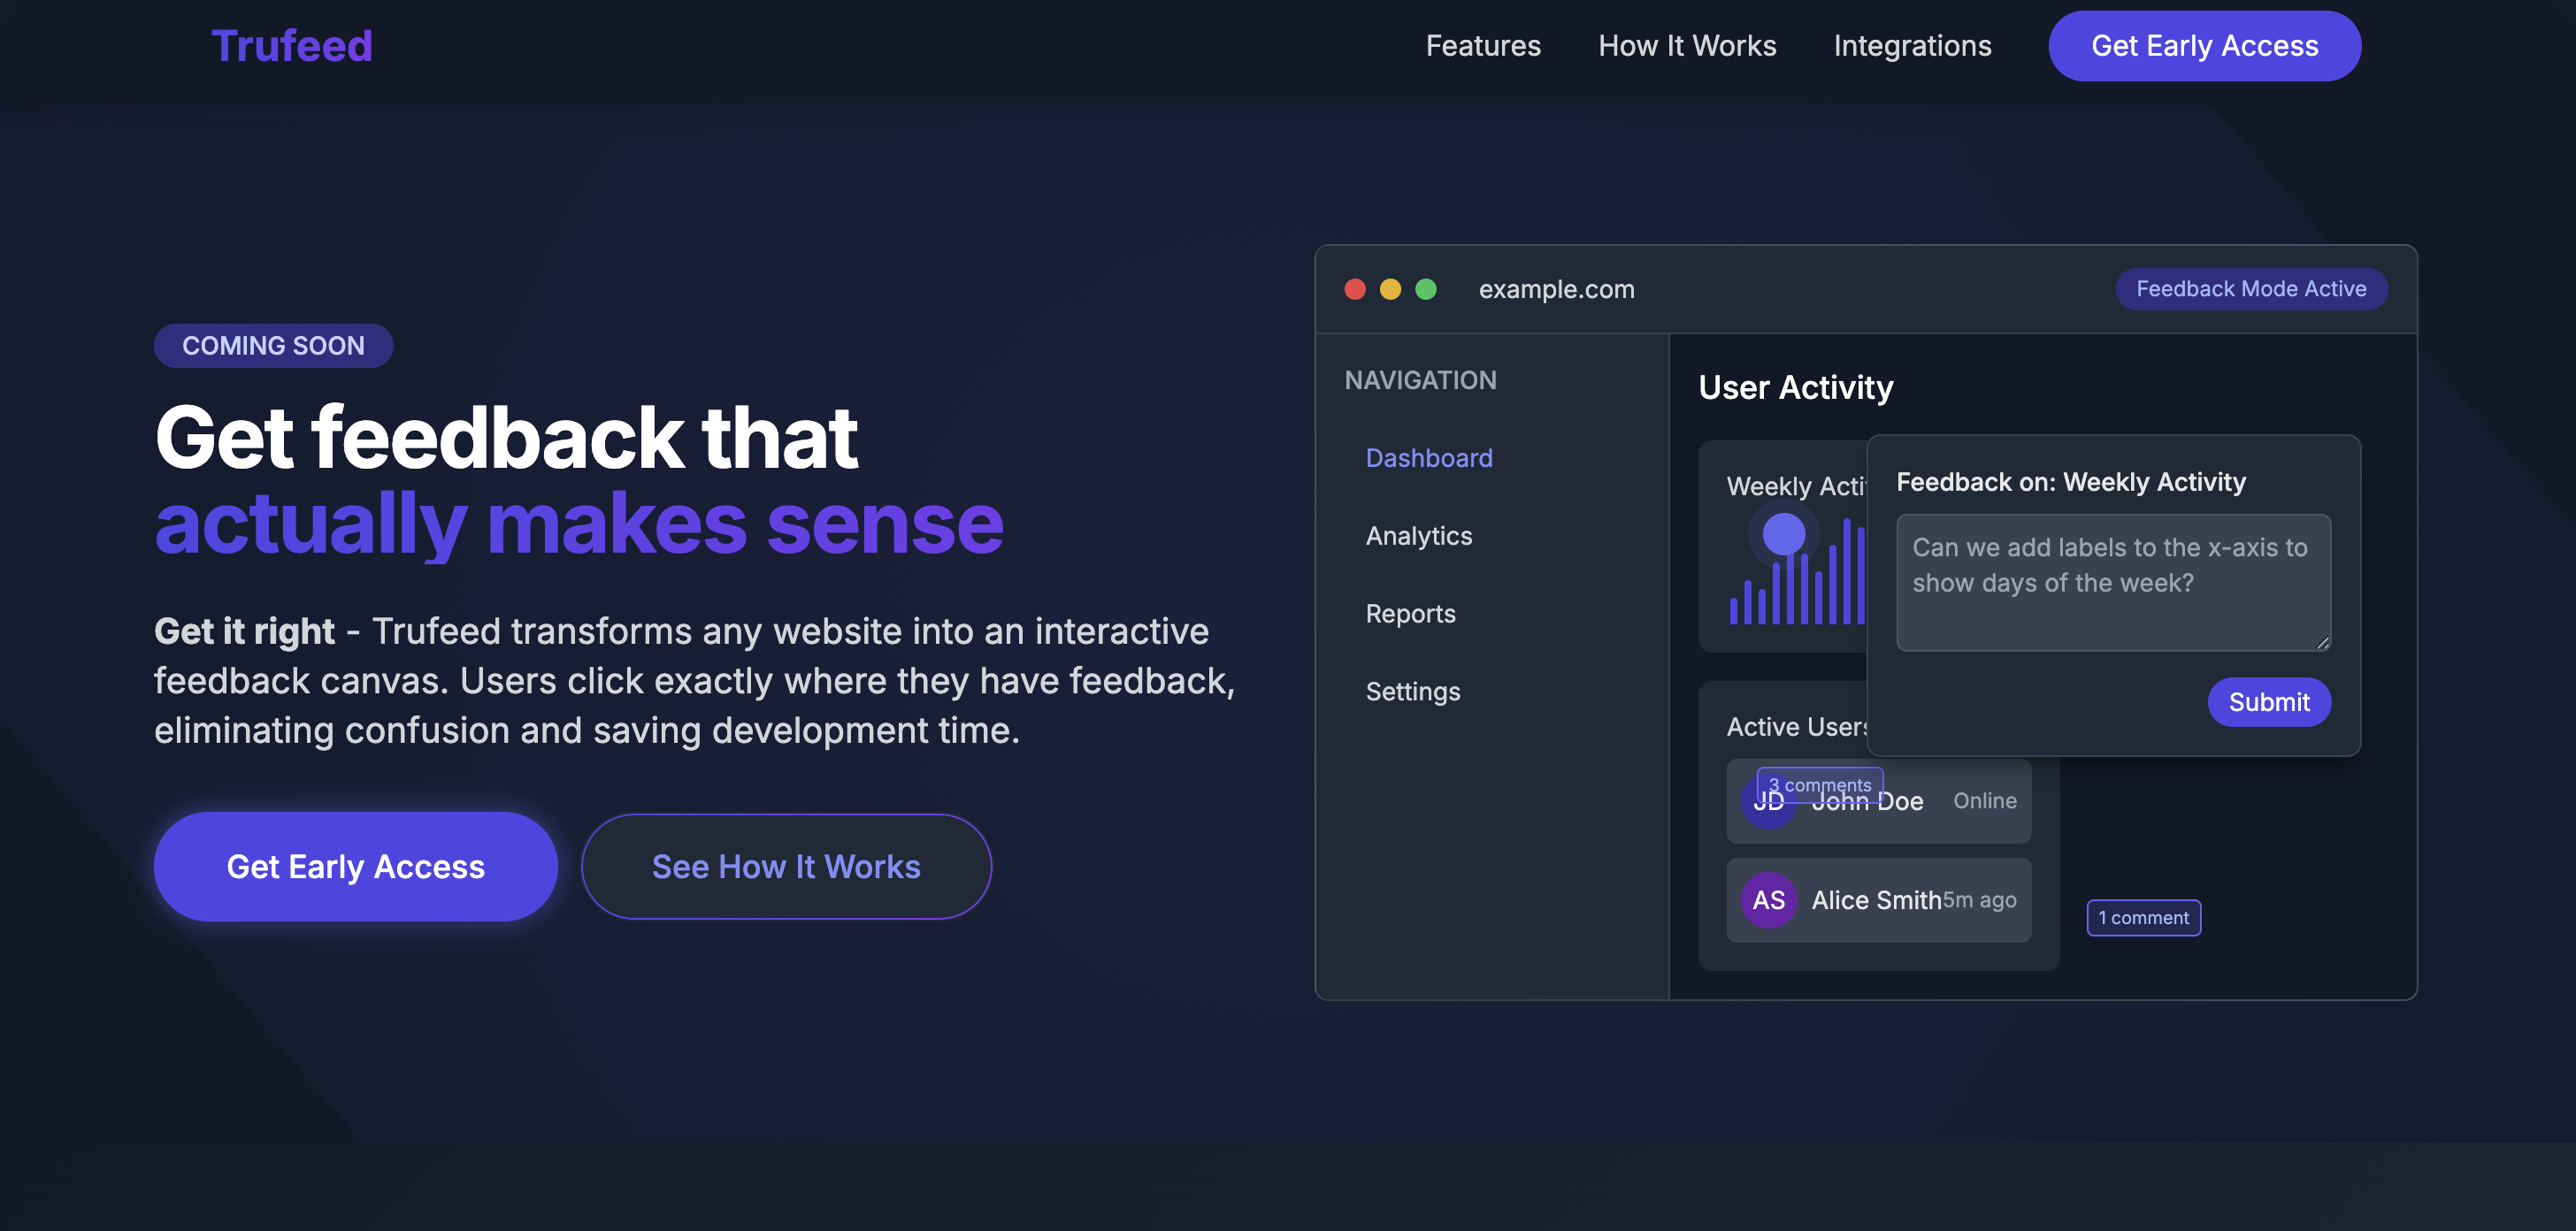The width and height of the screenshot is (2576, 1231).
Task: Select Reports in the mockup navigation
Action: (1410, 614)
